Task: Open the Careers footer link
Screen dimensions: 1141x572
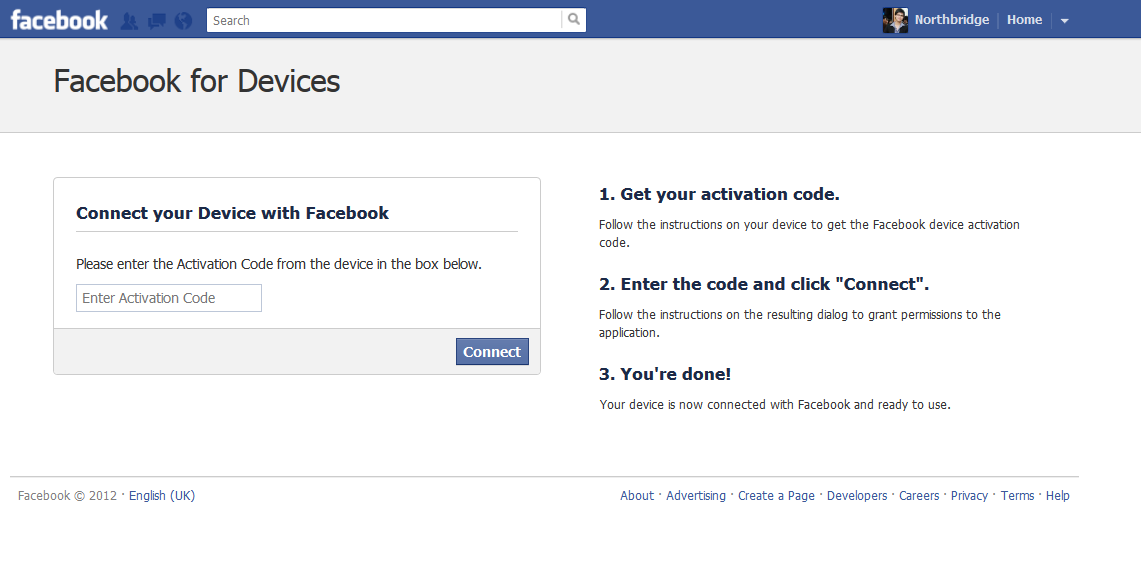Action: tap(919, 496)
